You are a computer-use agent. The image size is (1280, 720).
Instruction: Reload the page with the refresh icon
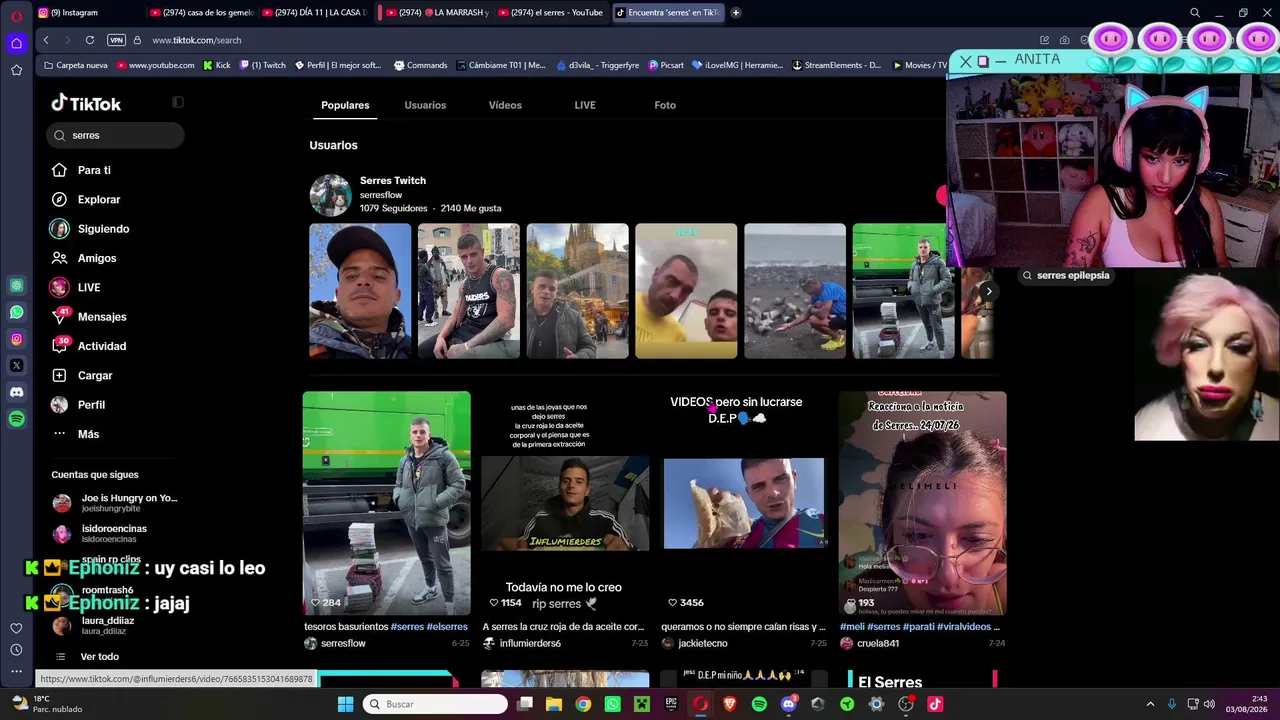coord(90,40)
